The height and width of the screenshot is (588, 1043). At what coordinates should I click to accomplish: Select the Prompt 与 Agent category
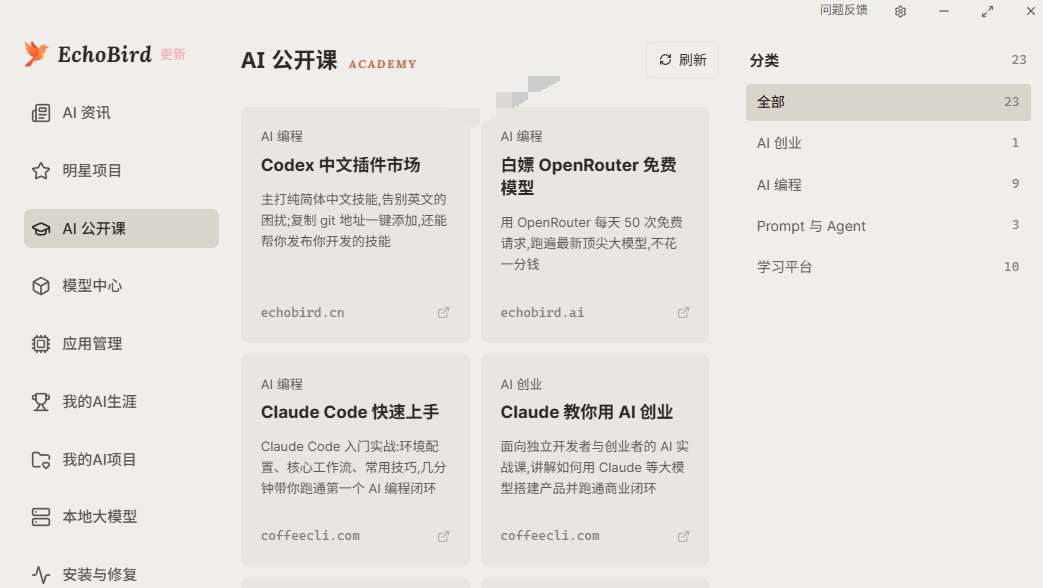[888, 225]
